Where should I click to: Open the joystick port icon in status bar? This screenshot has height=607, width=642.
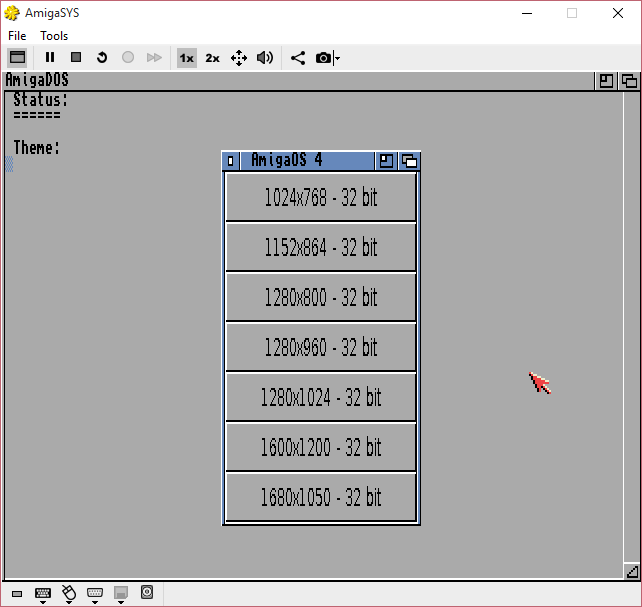[95, 594]
